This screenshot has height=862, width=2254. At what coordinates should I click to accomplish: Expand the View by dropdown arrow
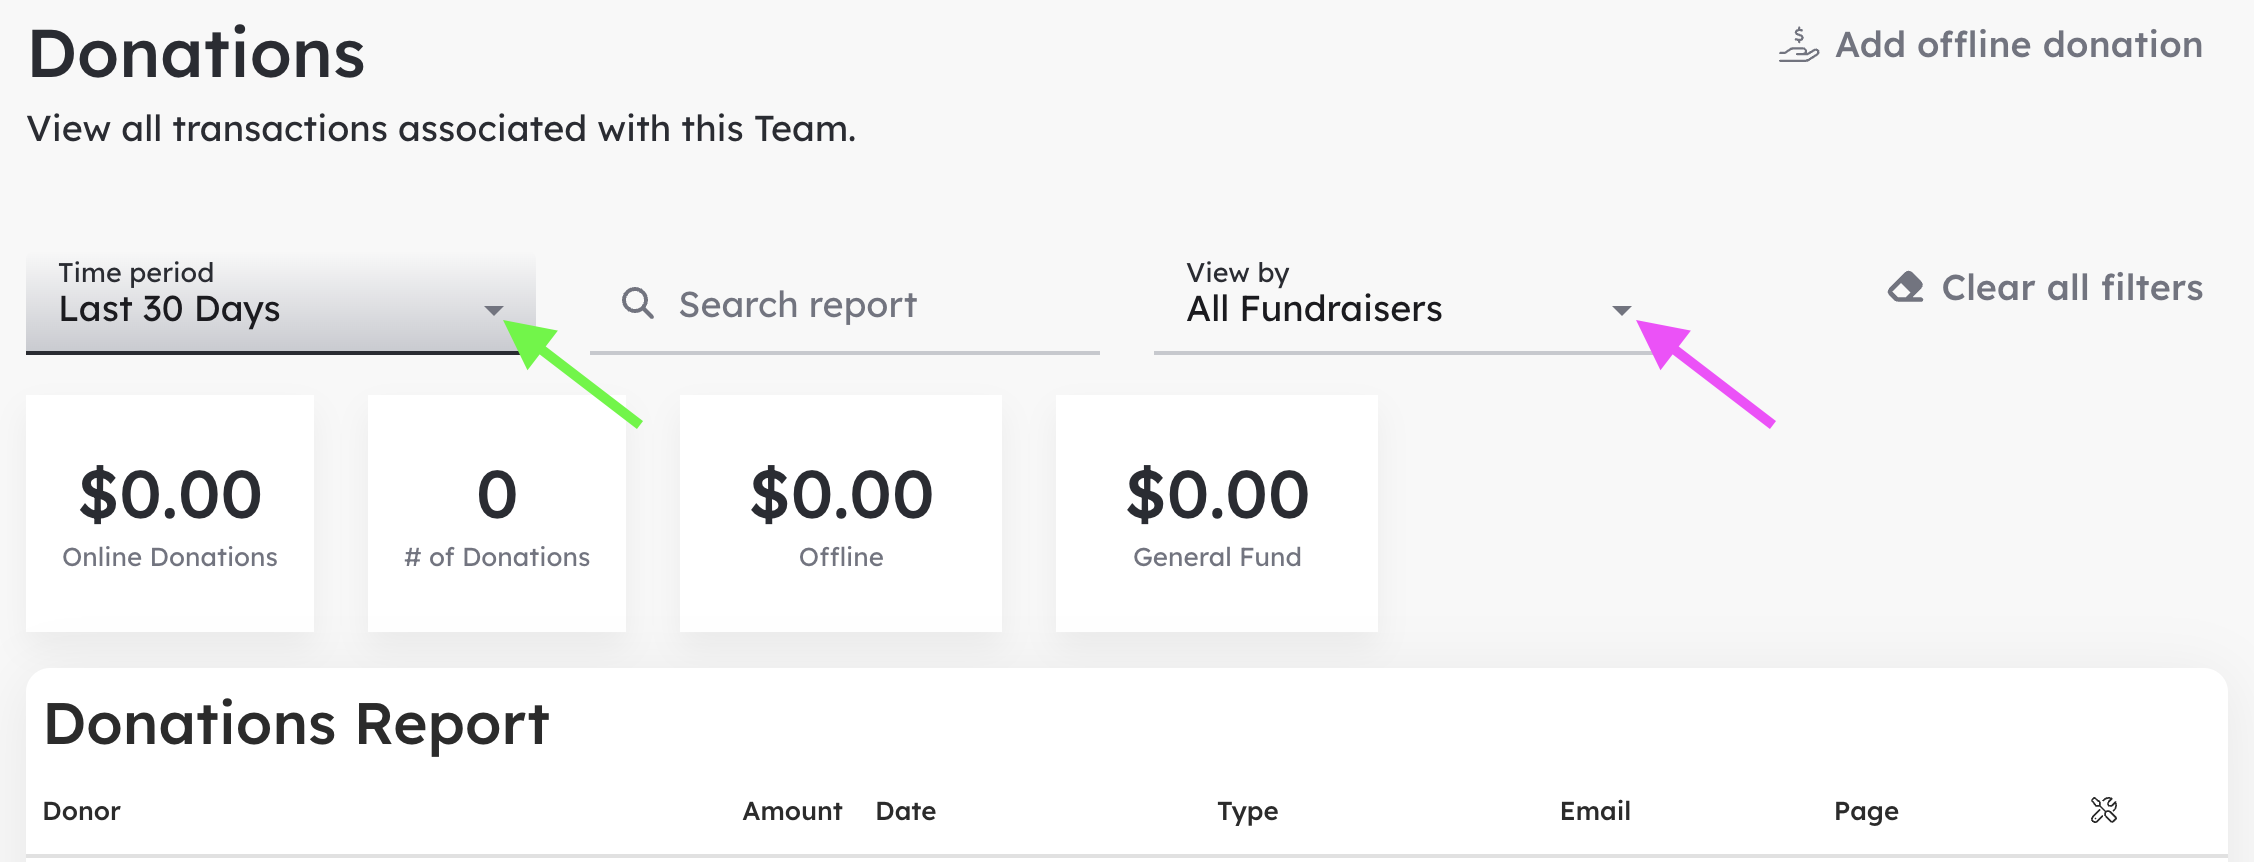[x=1622, y=310]
